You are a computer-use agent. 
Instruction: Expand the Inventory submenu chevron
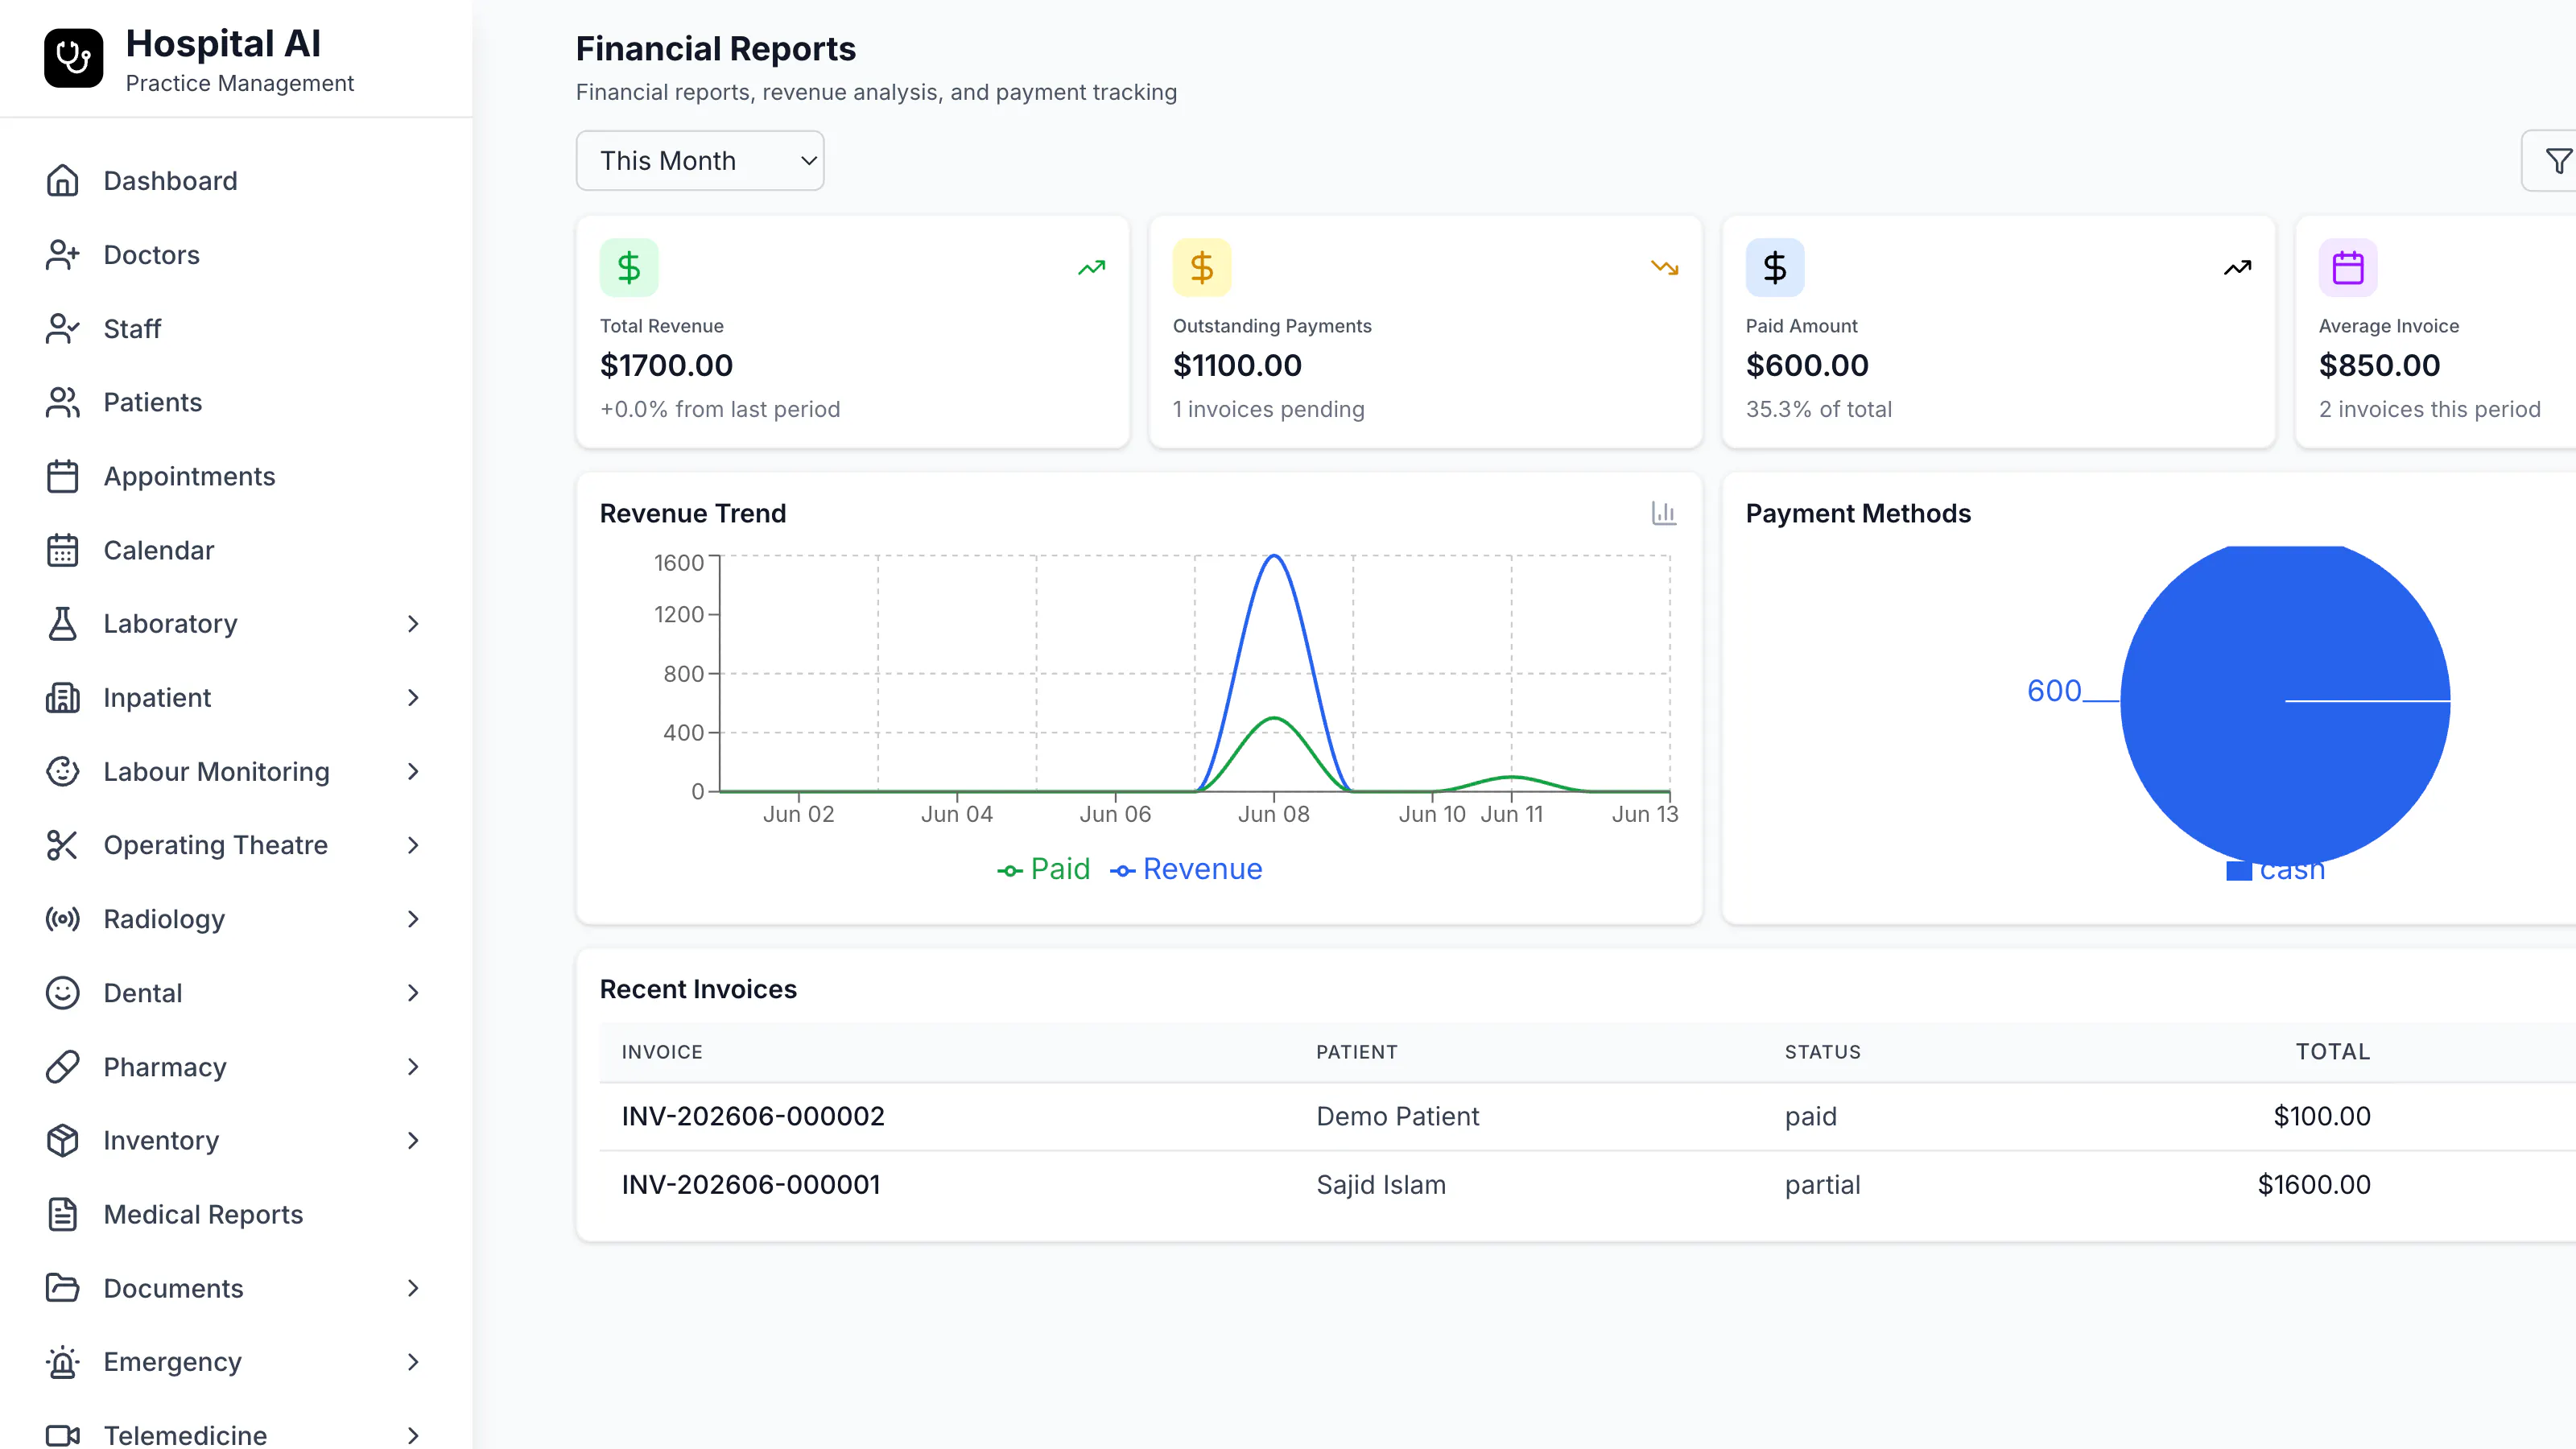tap(413, 1141)
